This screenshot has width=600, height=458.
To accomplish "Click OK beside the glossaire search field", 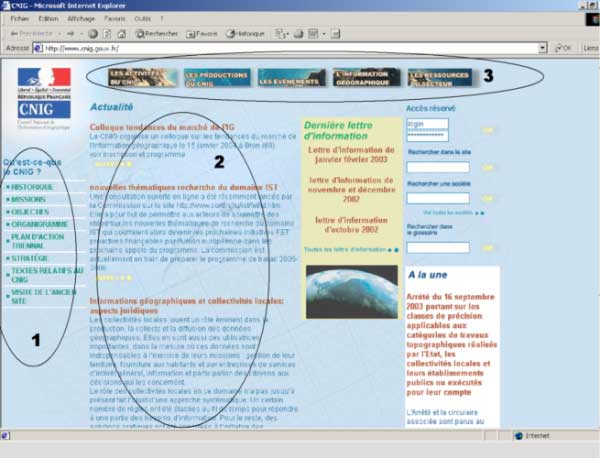I will pos(488,248).
